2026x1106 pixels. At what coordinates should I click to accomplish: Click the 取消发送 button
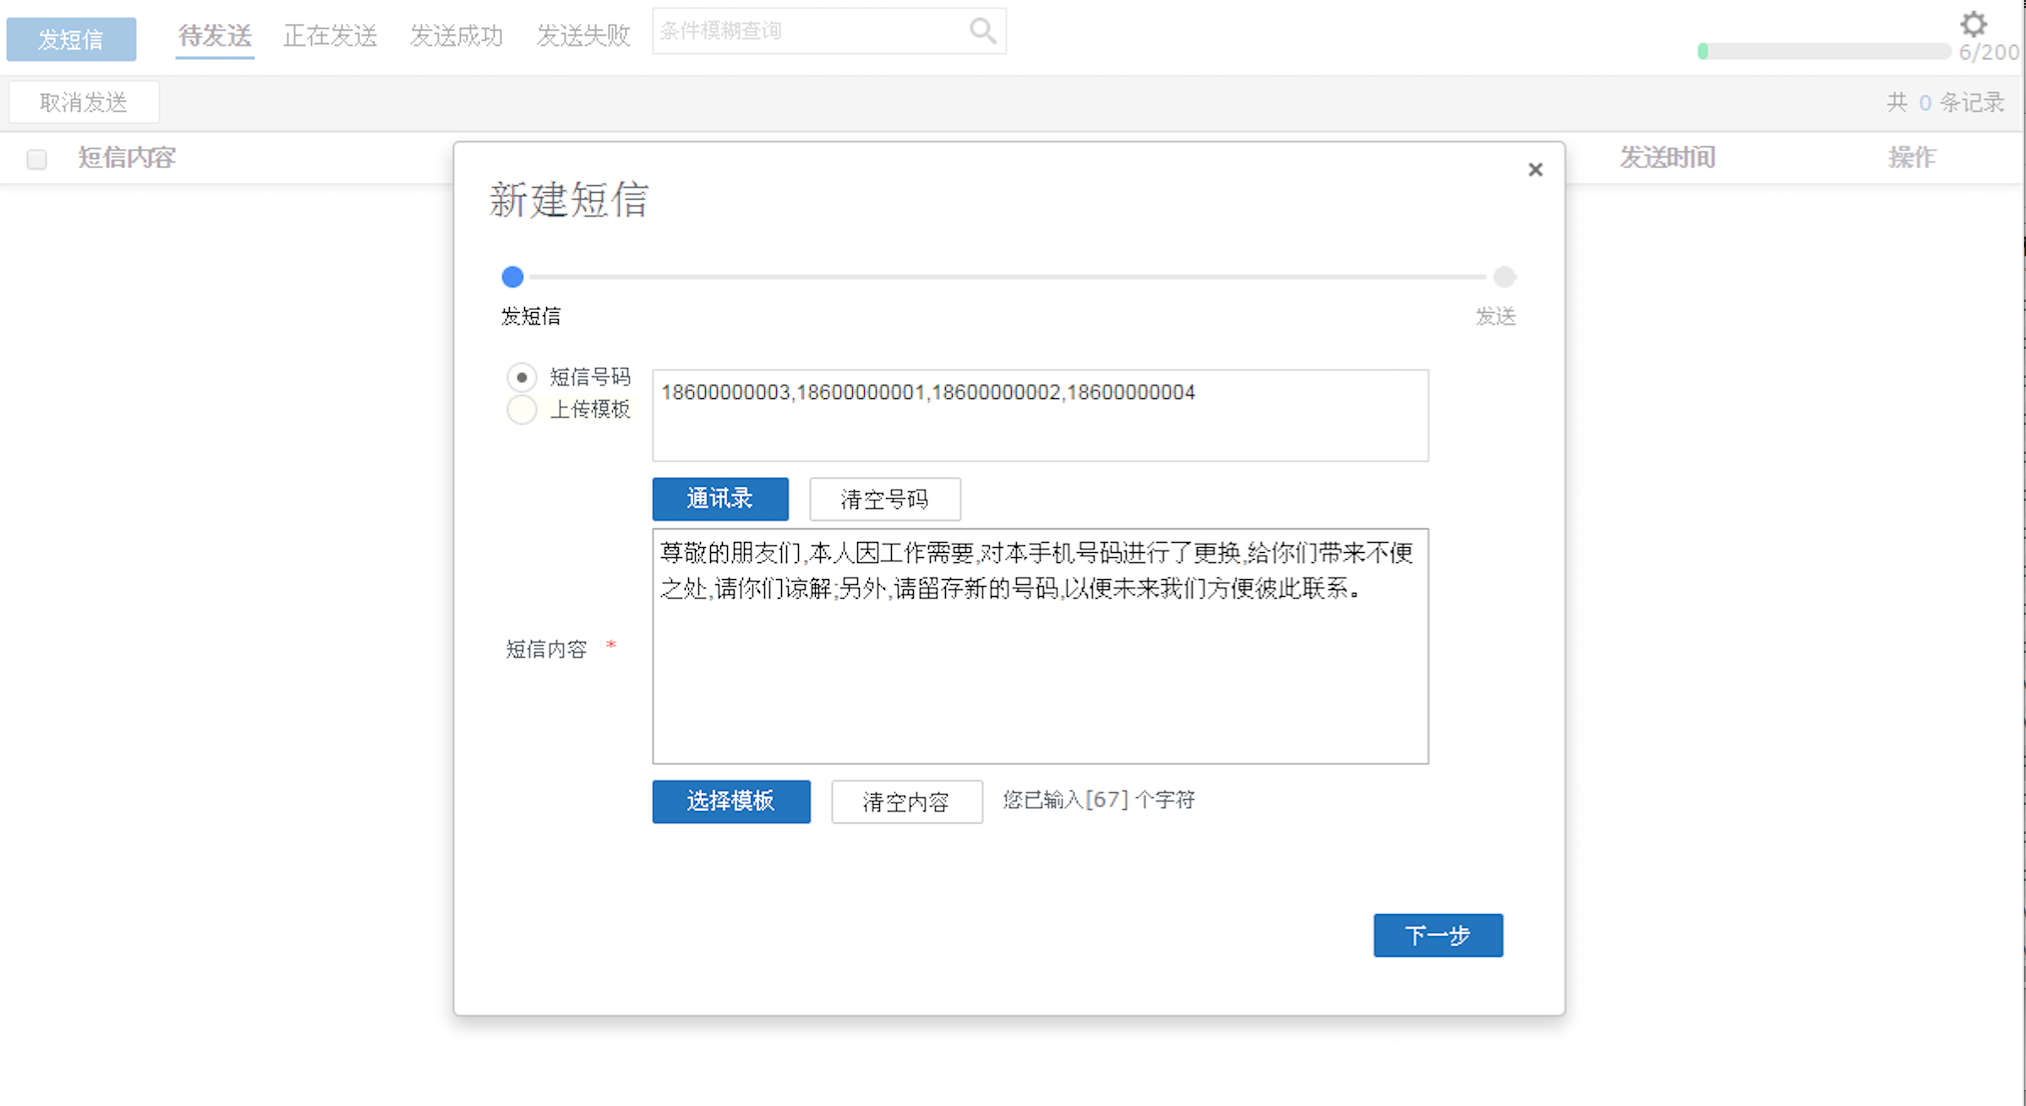click(84, 102)
